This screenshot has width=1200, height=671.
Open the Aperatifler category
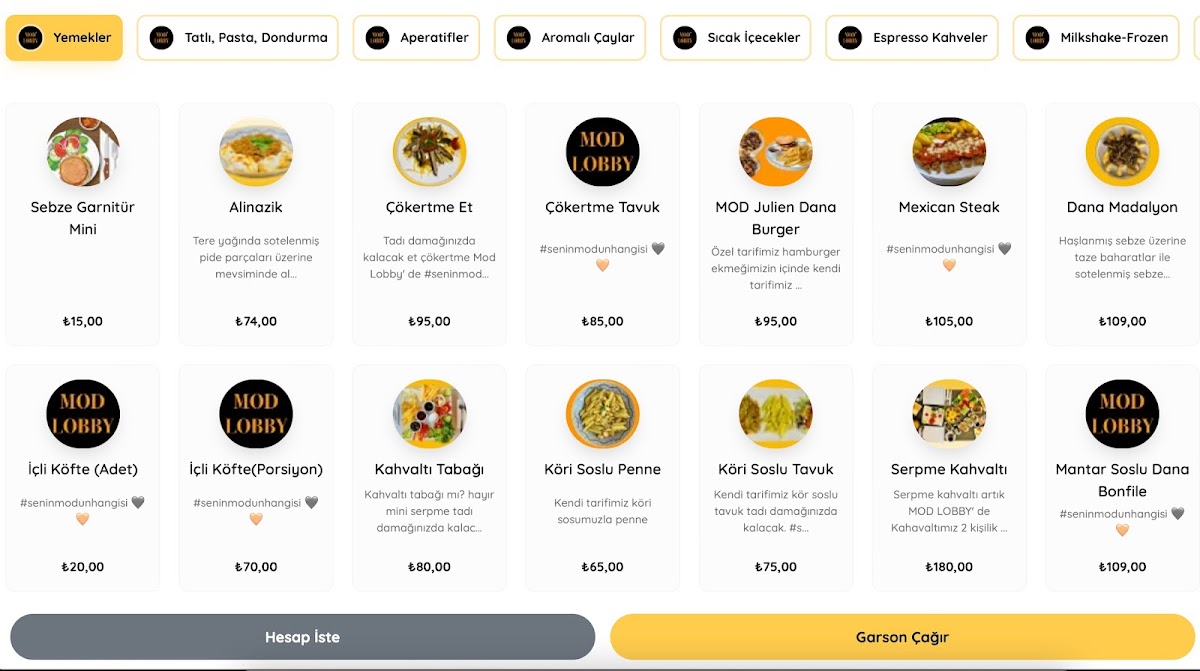pos(417,38)
